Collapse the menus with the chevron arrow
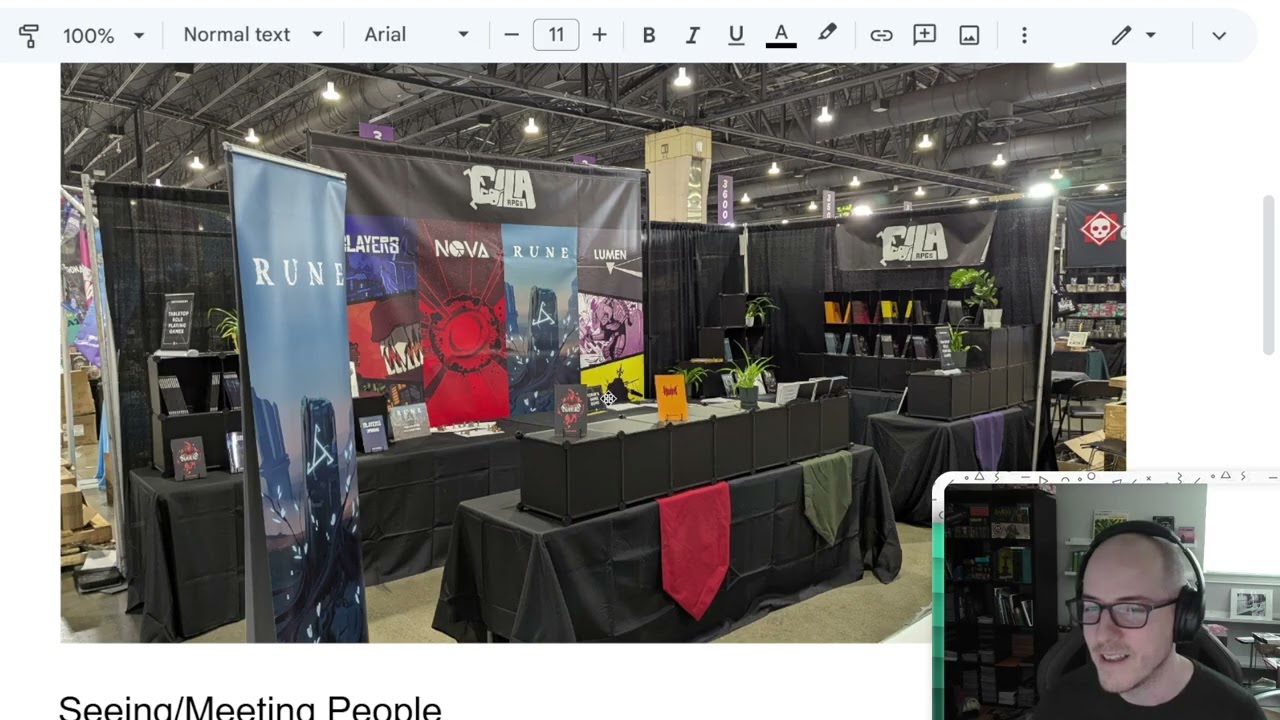 (x=1219, y=35)
